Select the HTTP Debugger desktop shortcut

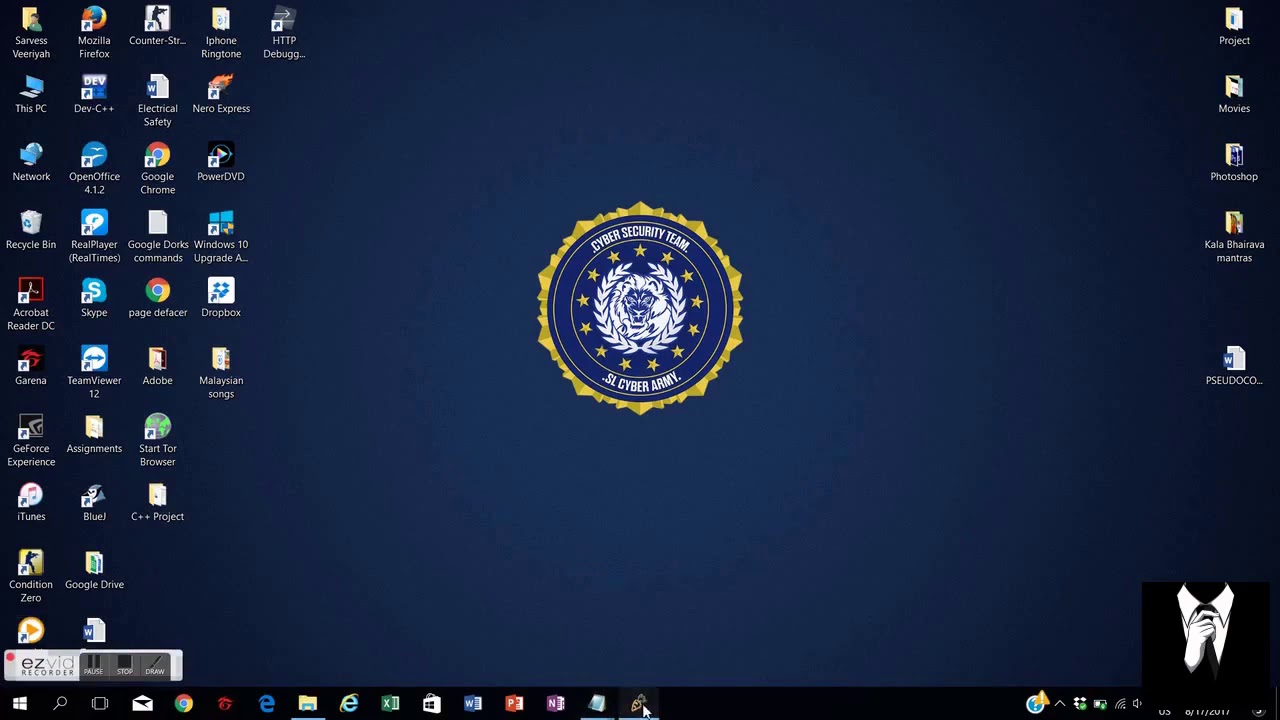coord(284,32)
